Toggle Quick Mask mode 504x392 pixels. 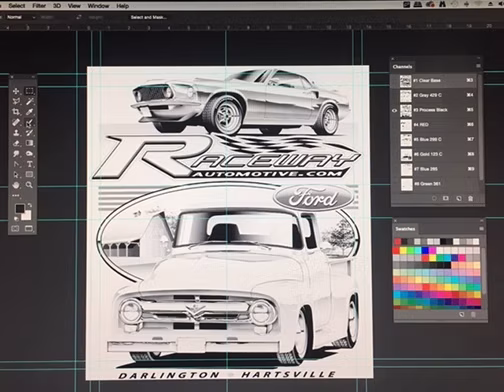[15, 229]
